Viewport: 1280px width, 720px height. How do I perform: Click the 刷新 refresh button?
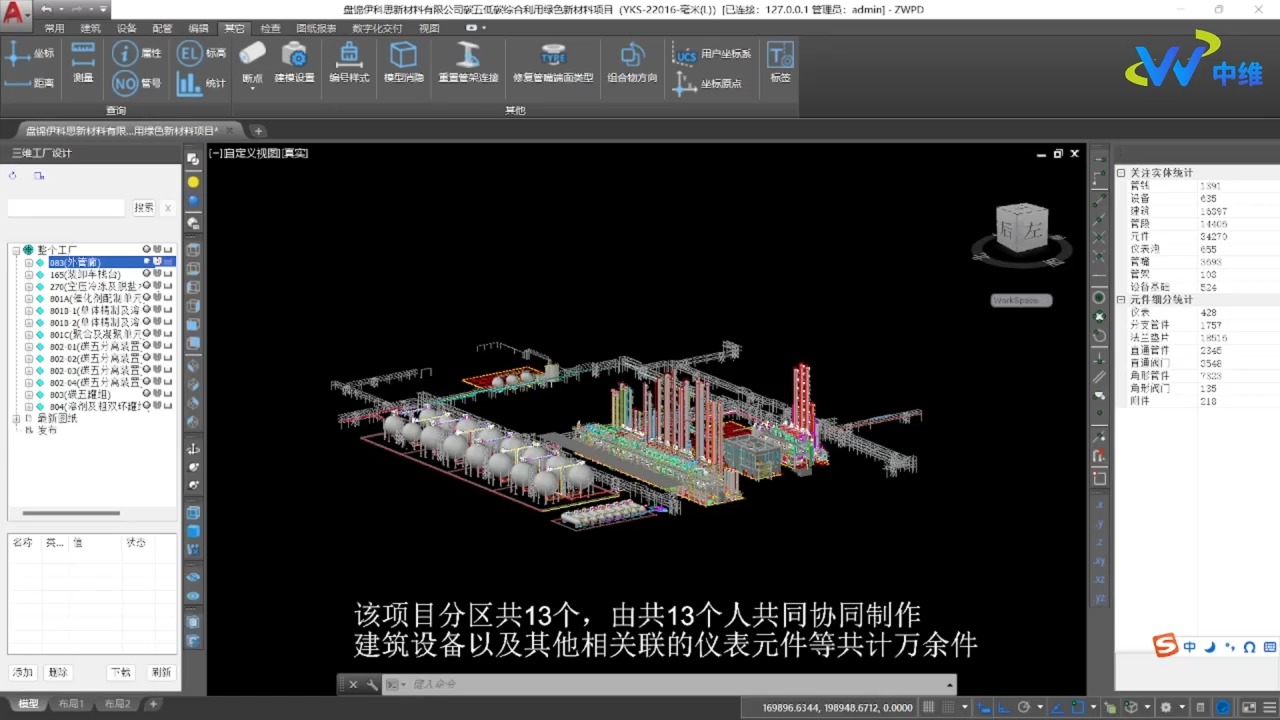click(x=161, y=672)
